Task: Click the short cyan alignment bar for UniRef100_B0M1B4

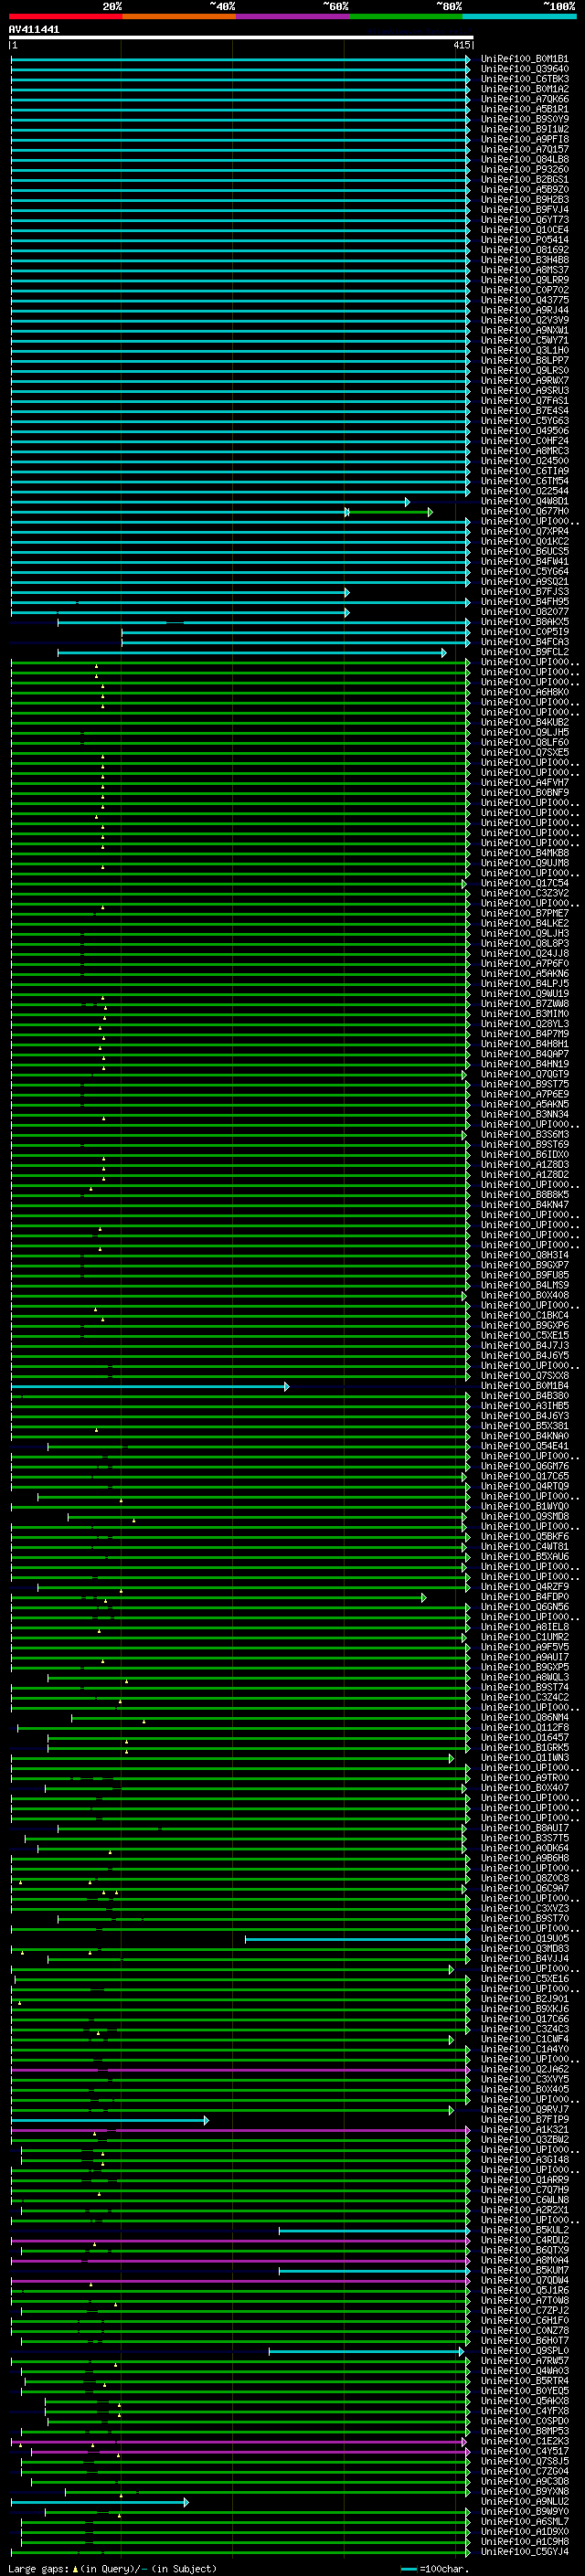Action: pyautogui.click(x=150, y=1386)
